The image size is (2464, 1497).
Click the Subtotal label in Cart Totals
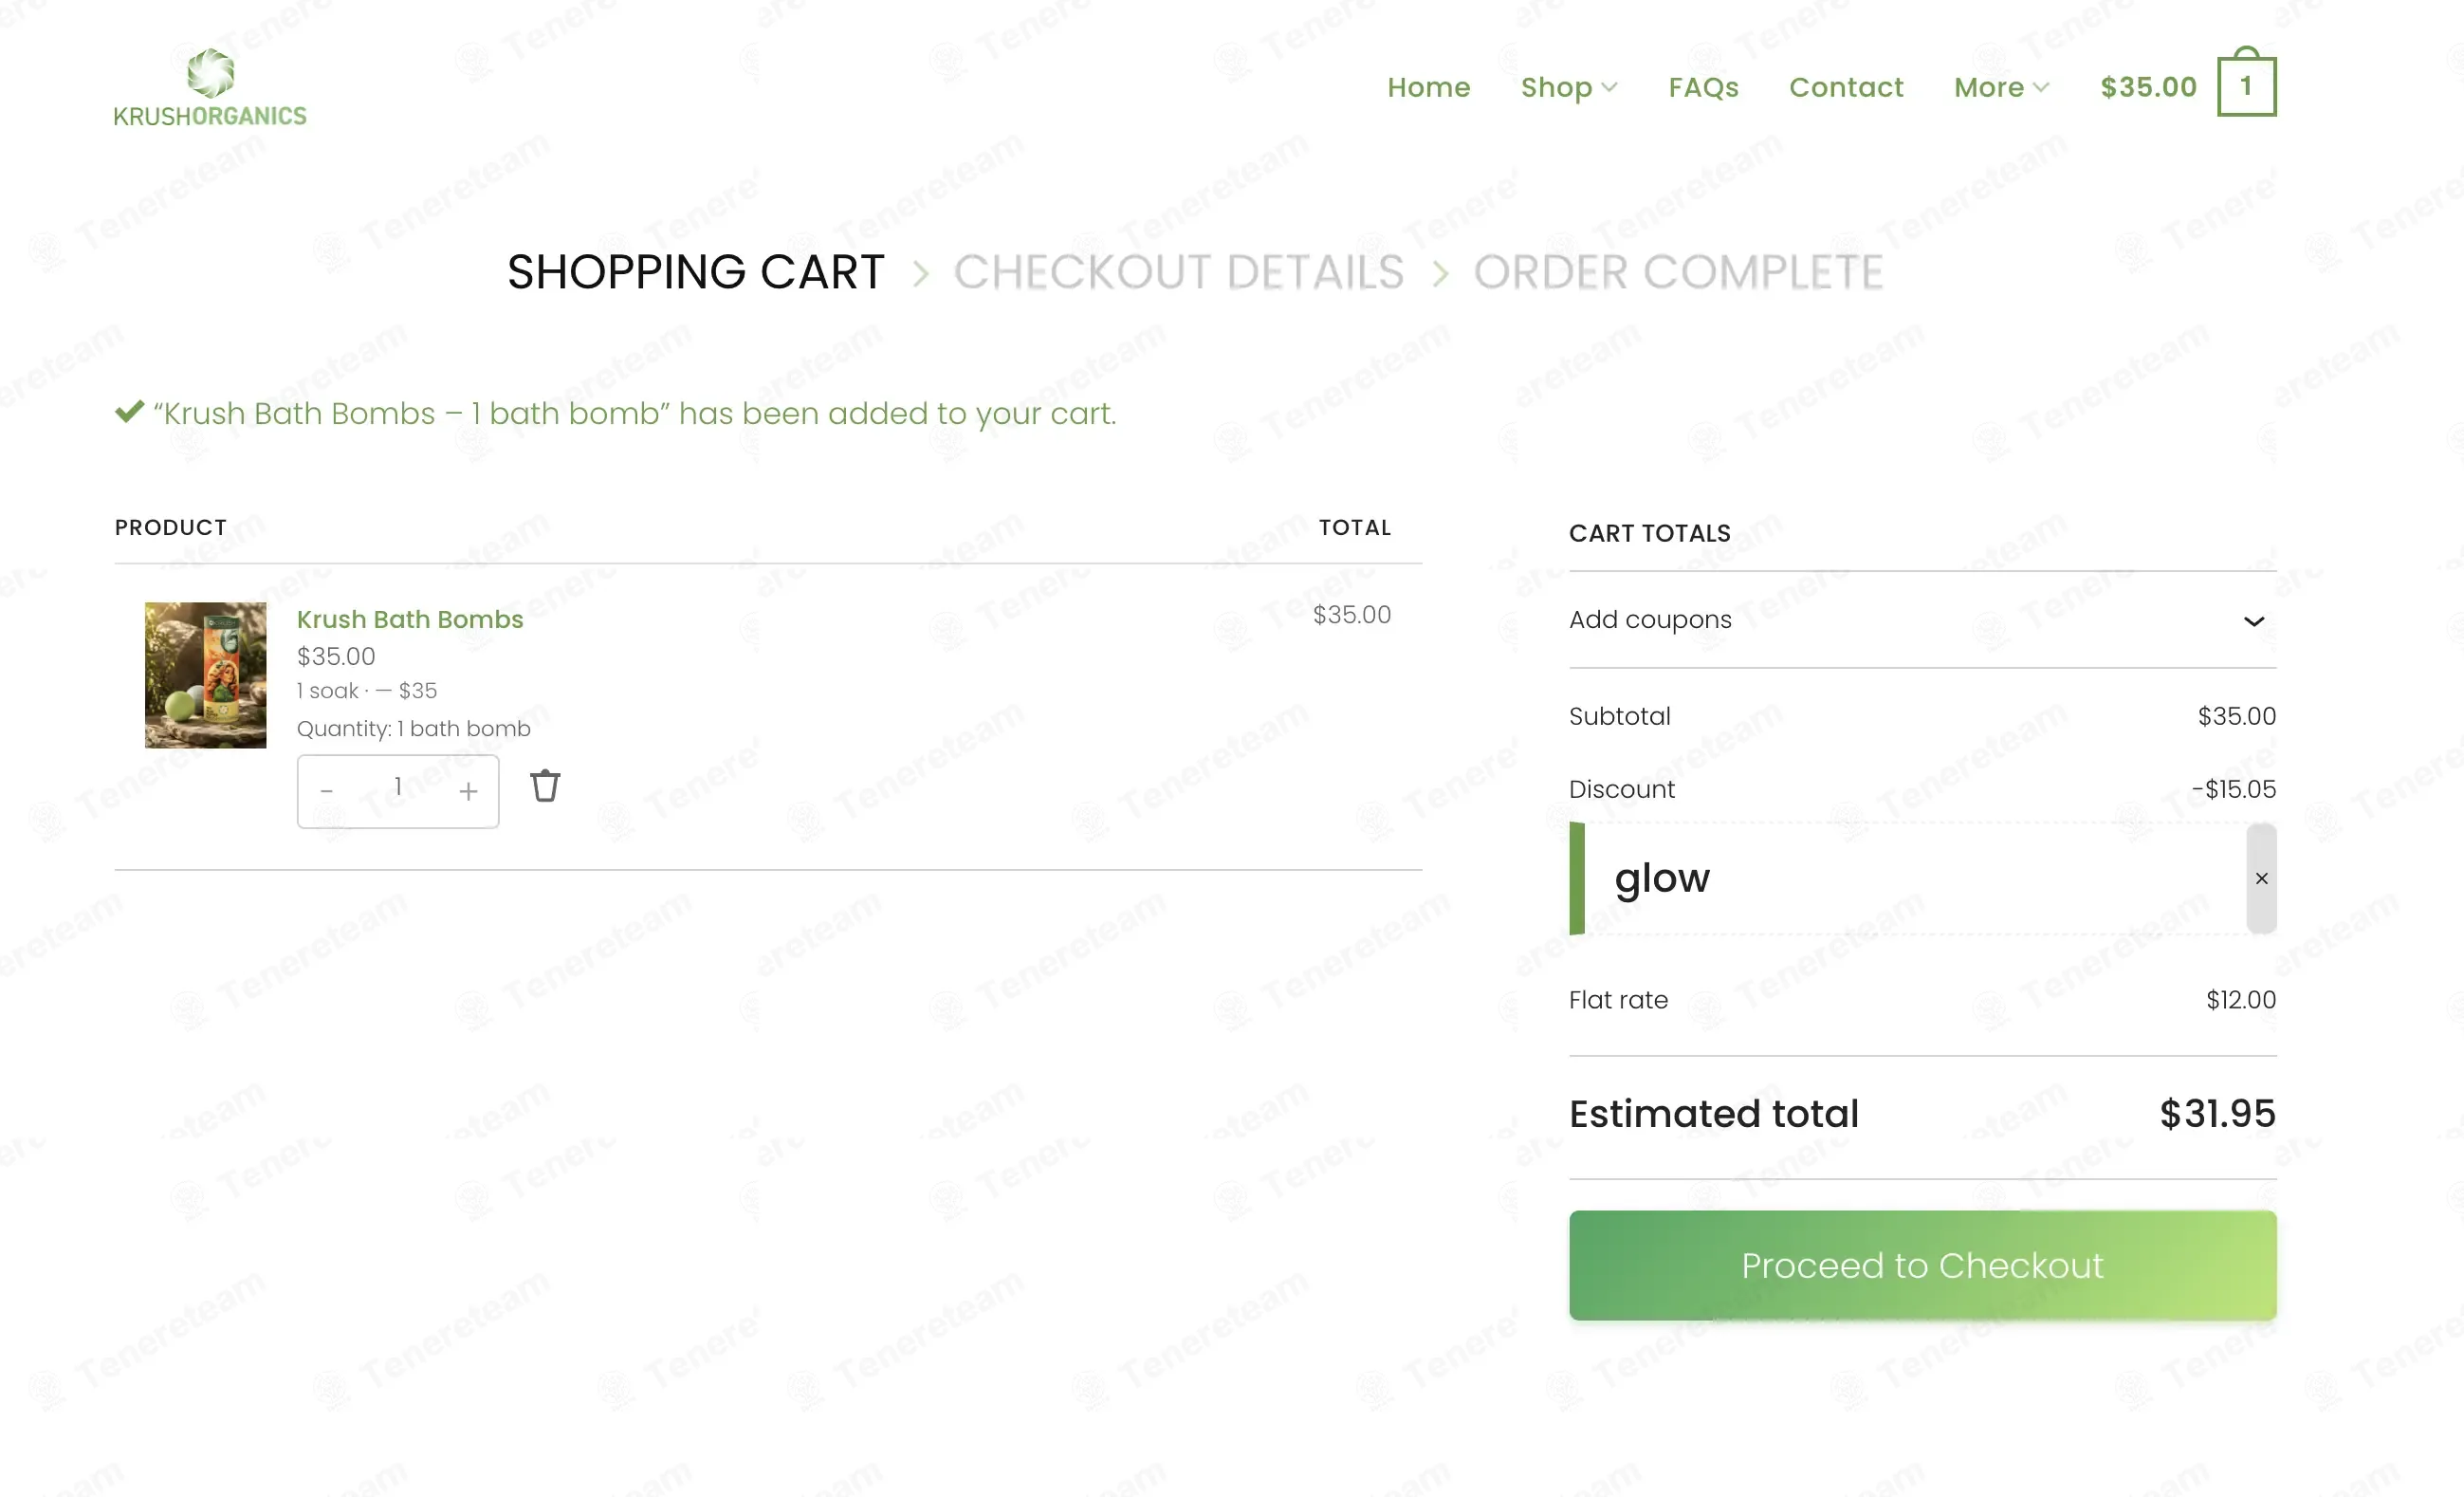pos(1619,716)
